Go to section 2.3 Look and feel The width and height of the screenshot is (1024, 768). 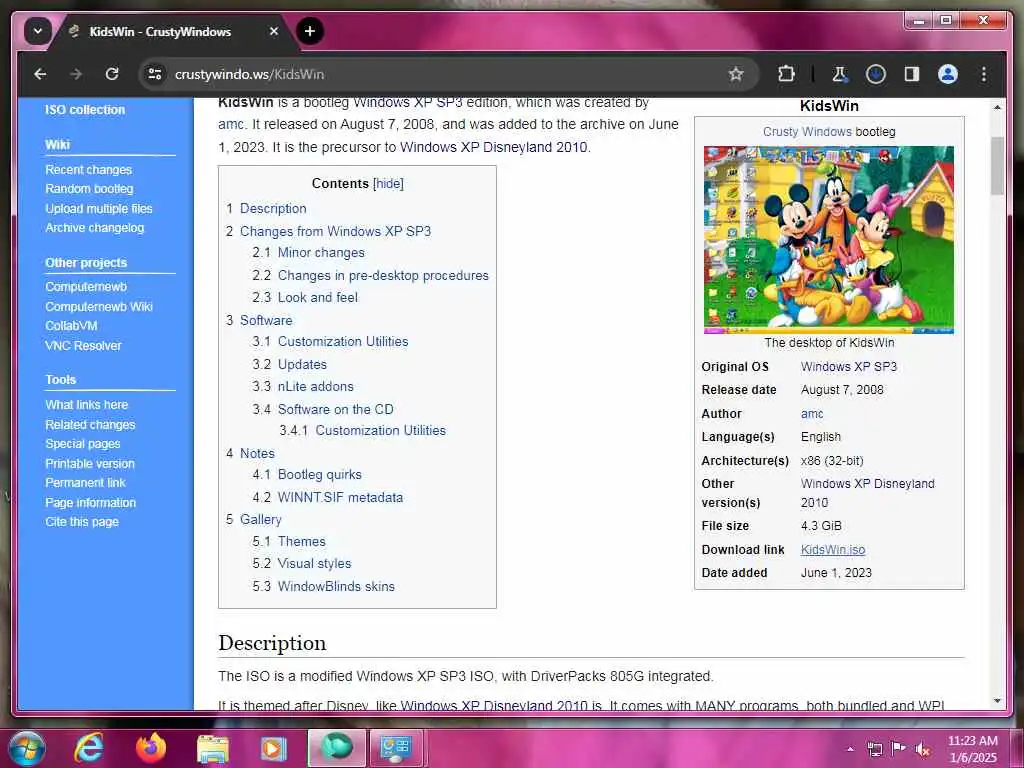coord(318,298)
